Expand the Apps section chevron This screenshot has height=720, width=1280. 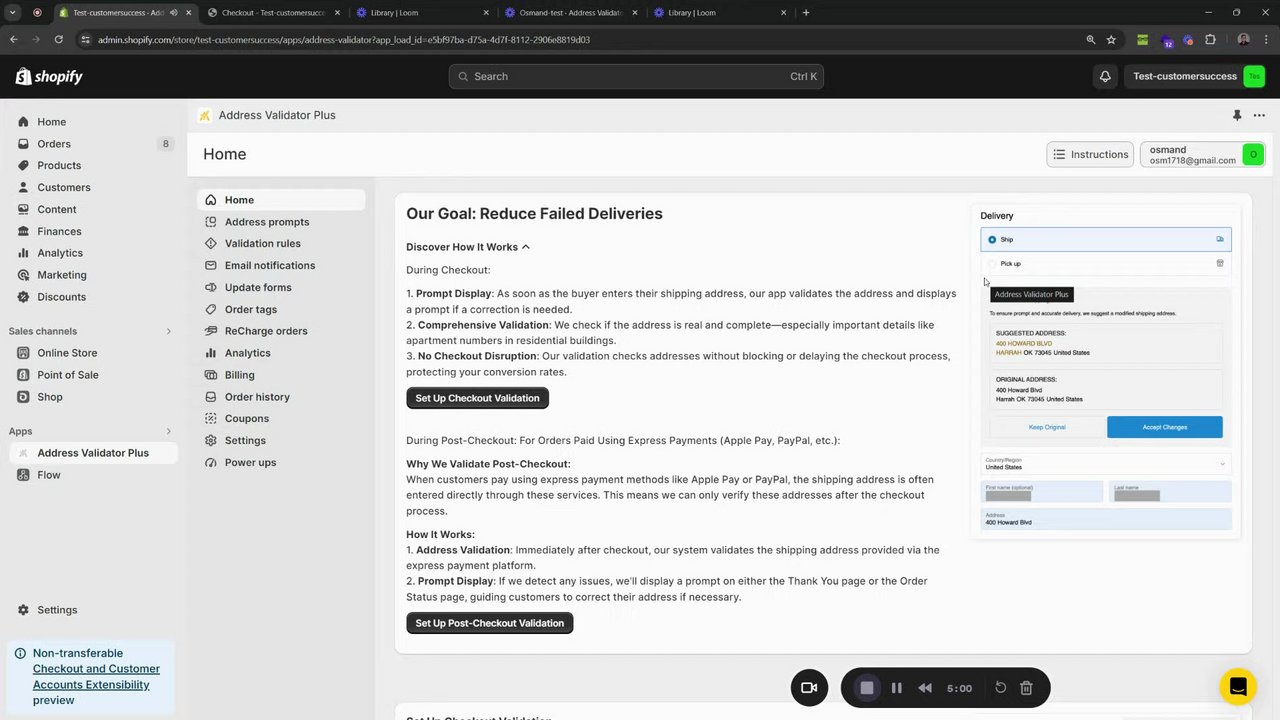point(168,431)
